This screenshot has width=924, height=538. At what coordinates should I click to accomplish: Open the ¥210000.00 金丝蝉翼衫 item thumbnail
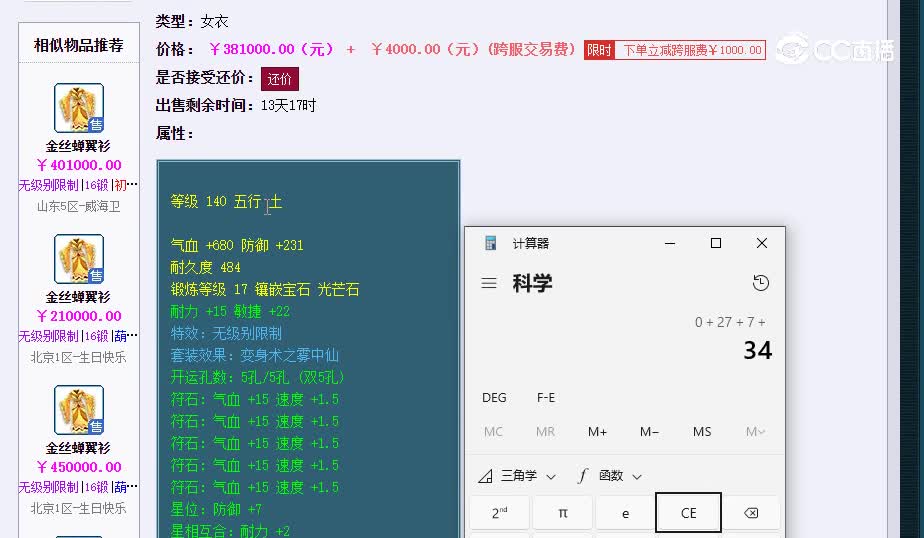pos(79,259)
